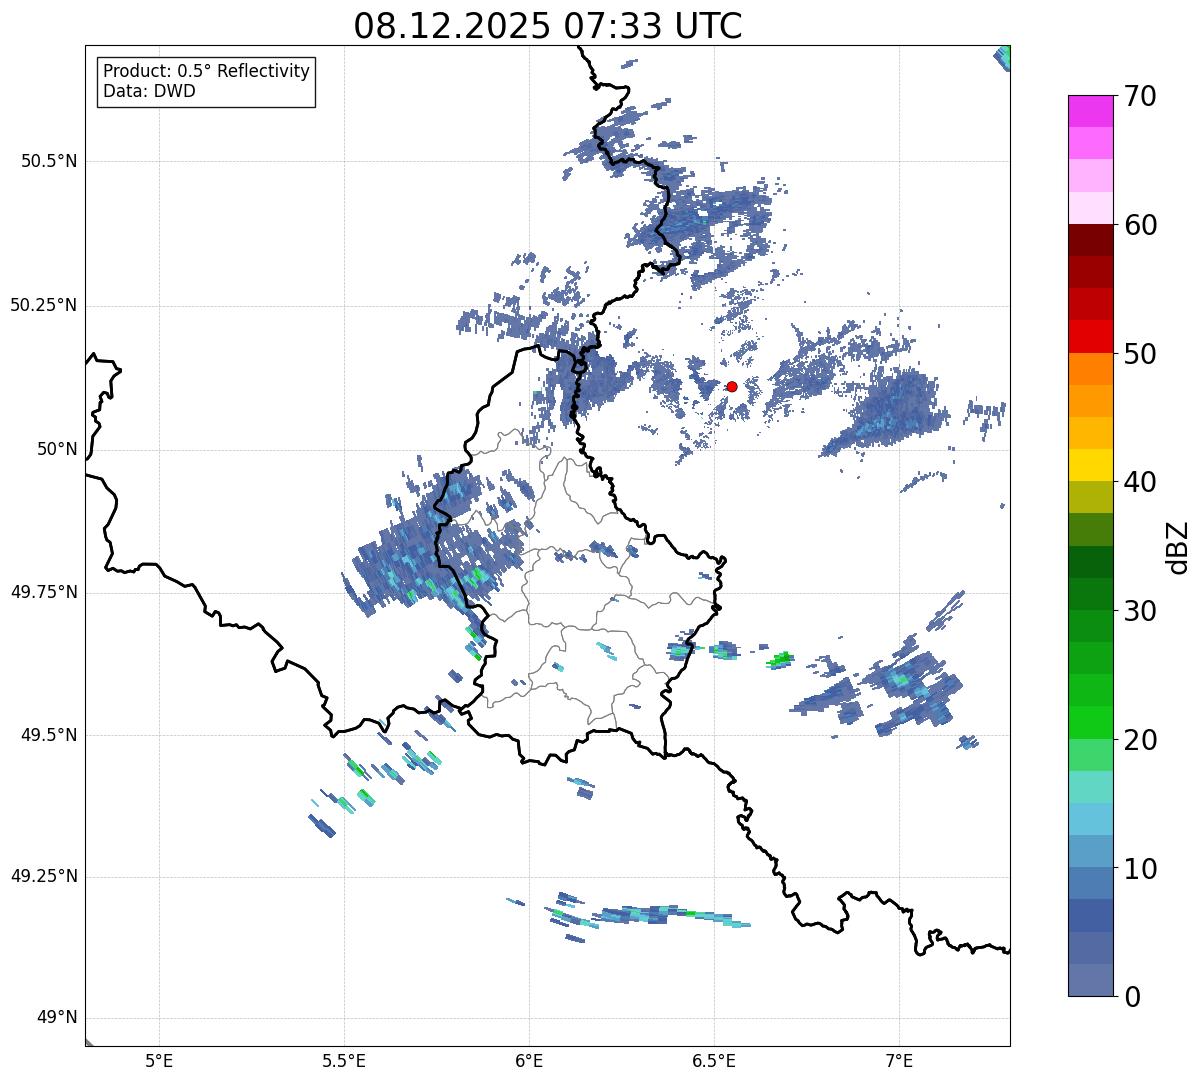This screenshot has width=1202, height=1081.
Task: Click the 49°N latitude label
Action: (x=56, y=1018)
